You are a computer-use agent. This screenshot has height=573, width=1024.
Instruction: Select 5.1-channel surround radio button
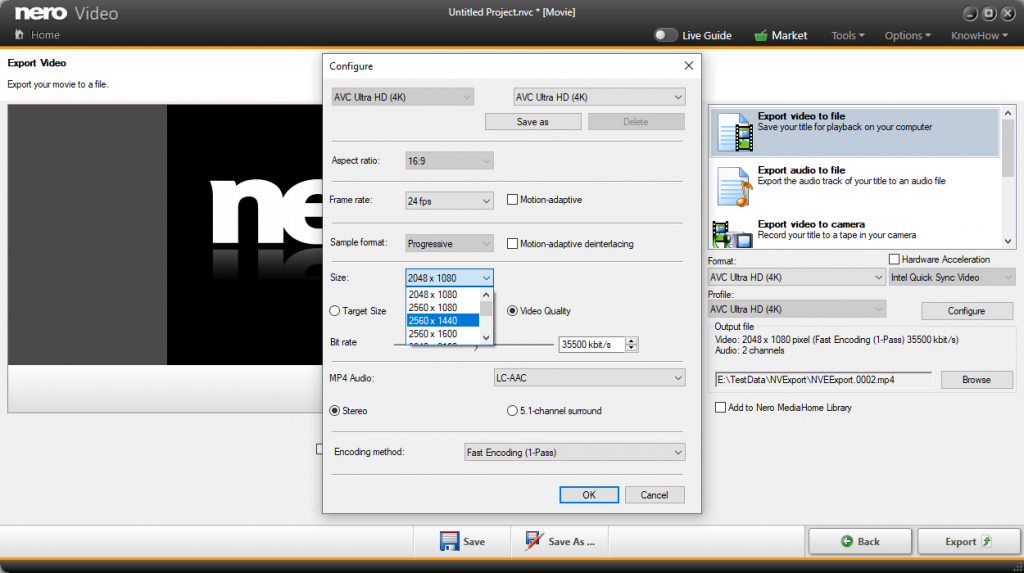(512, 411)
